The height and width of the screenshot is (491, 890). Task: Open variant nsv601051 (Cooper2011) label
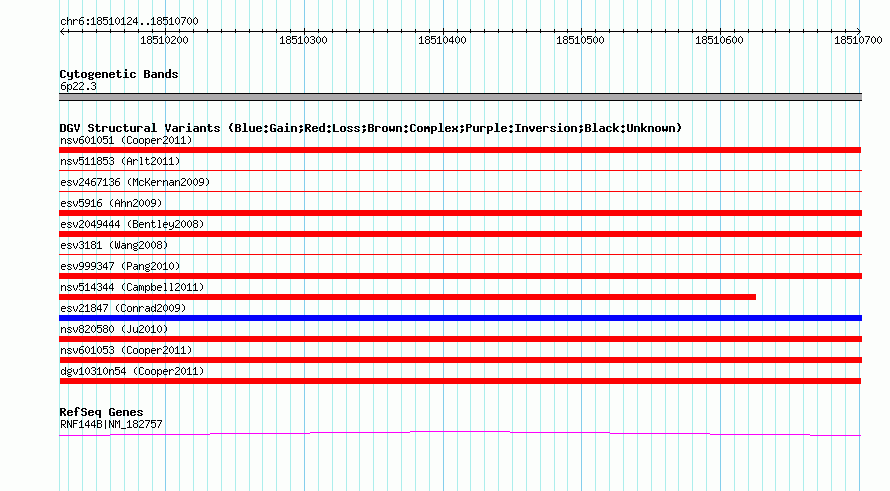pyautogui.click(x=126, y=140)
